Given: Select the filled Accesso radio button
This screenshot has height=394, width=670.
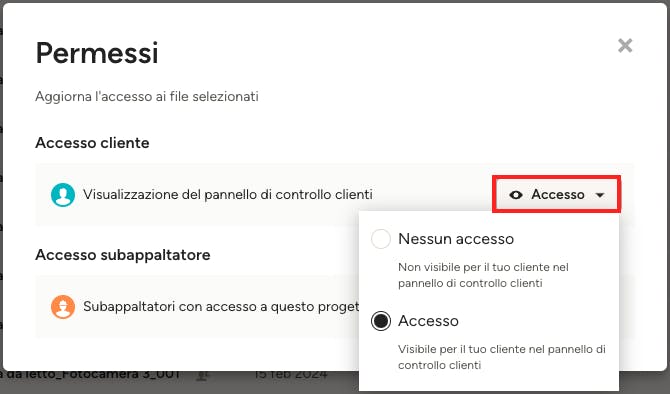Looking at the screenshot, I should click(381, 321).
